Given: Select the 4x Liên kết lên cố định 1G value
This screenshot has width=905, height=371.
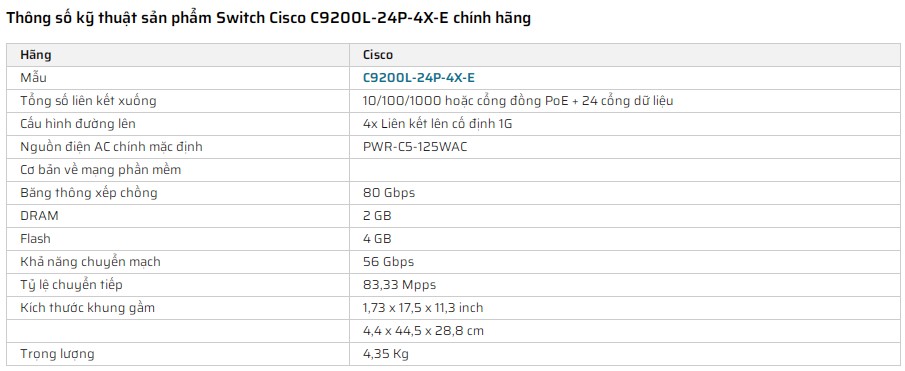Looking at the screenshot, I should (x=438, y=124).
